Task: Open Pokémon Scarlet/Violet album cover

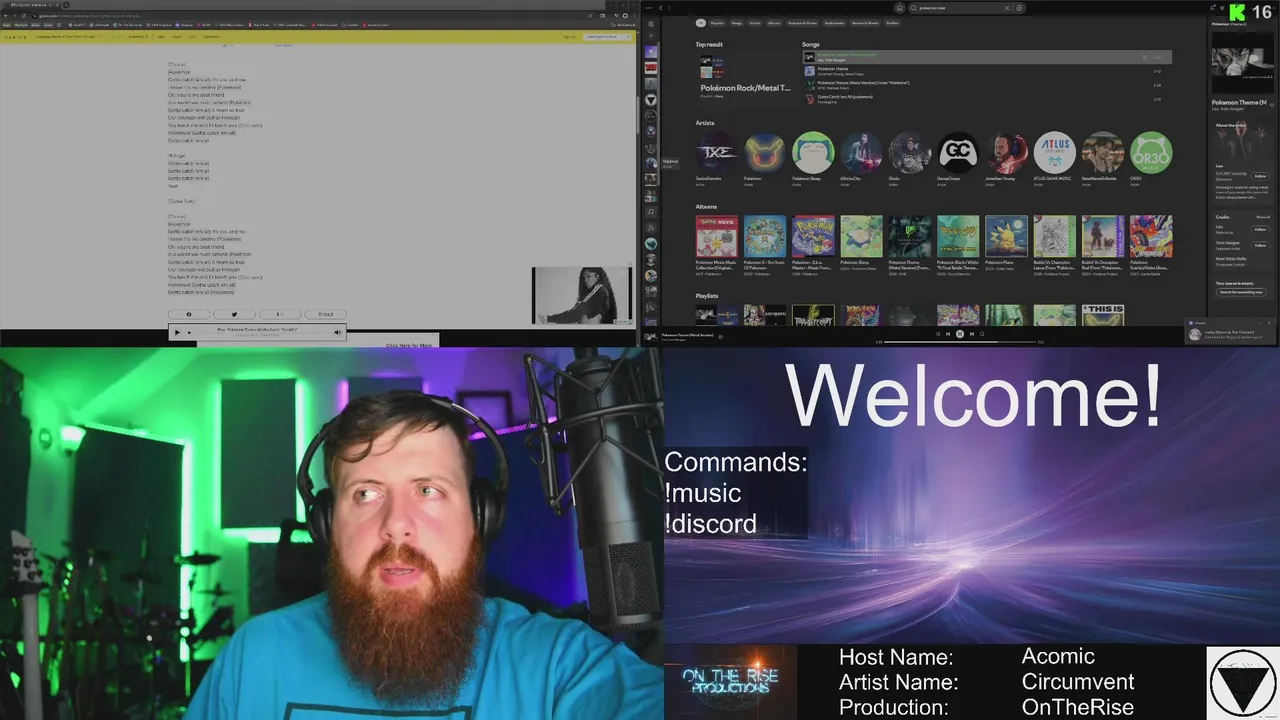Action: 1151,236
